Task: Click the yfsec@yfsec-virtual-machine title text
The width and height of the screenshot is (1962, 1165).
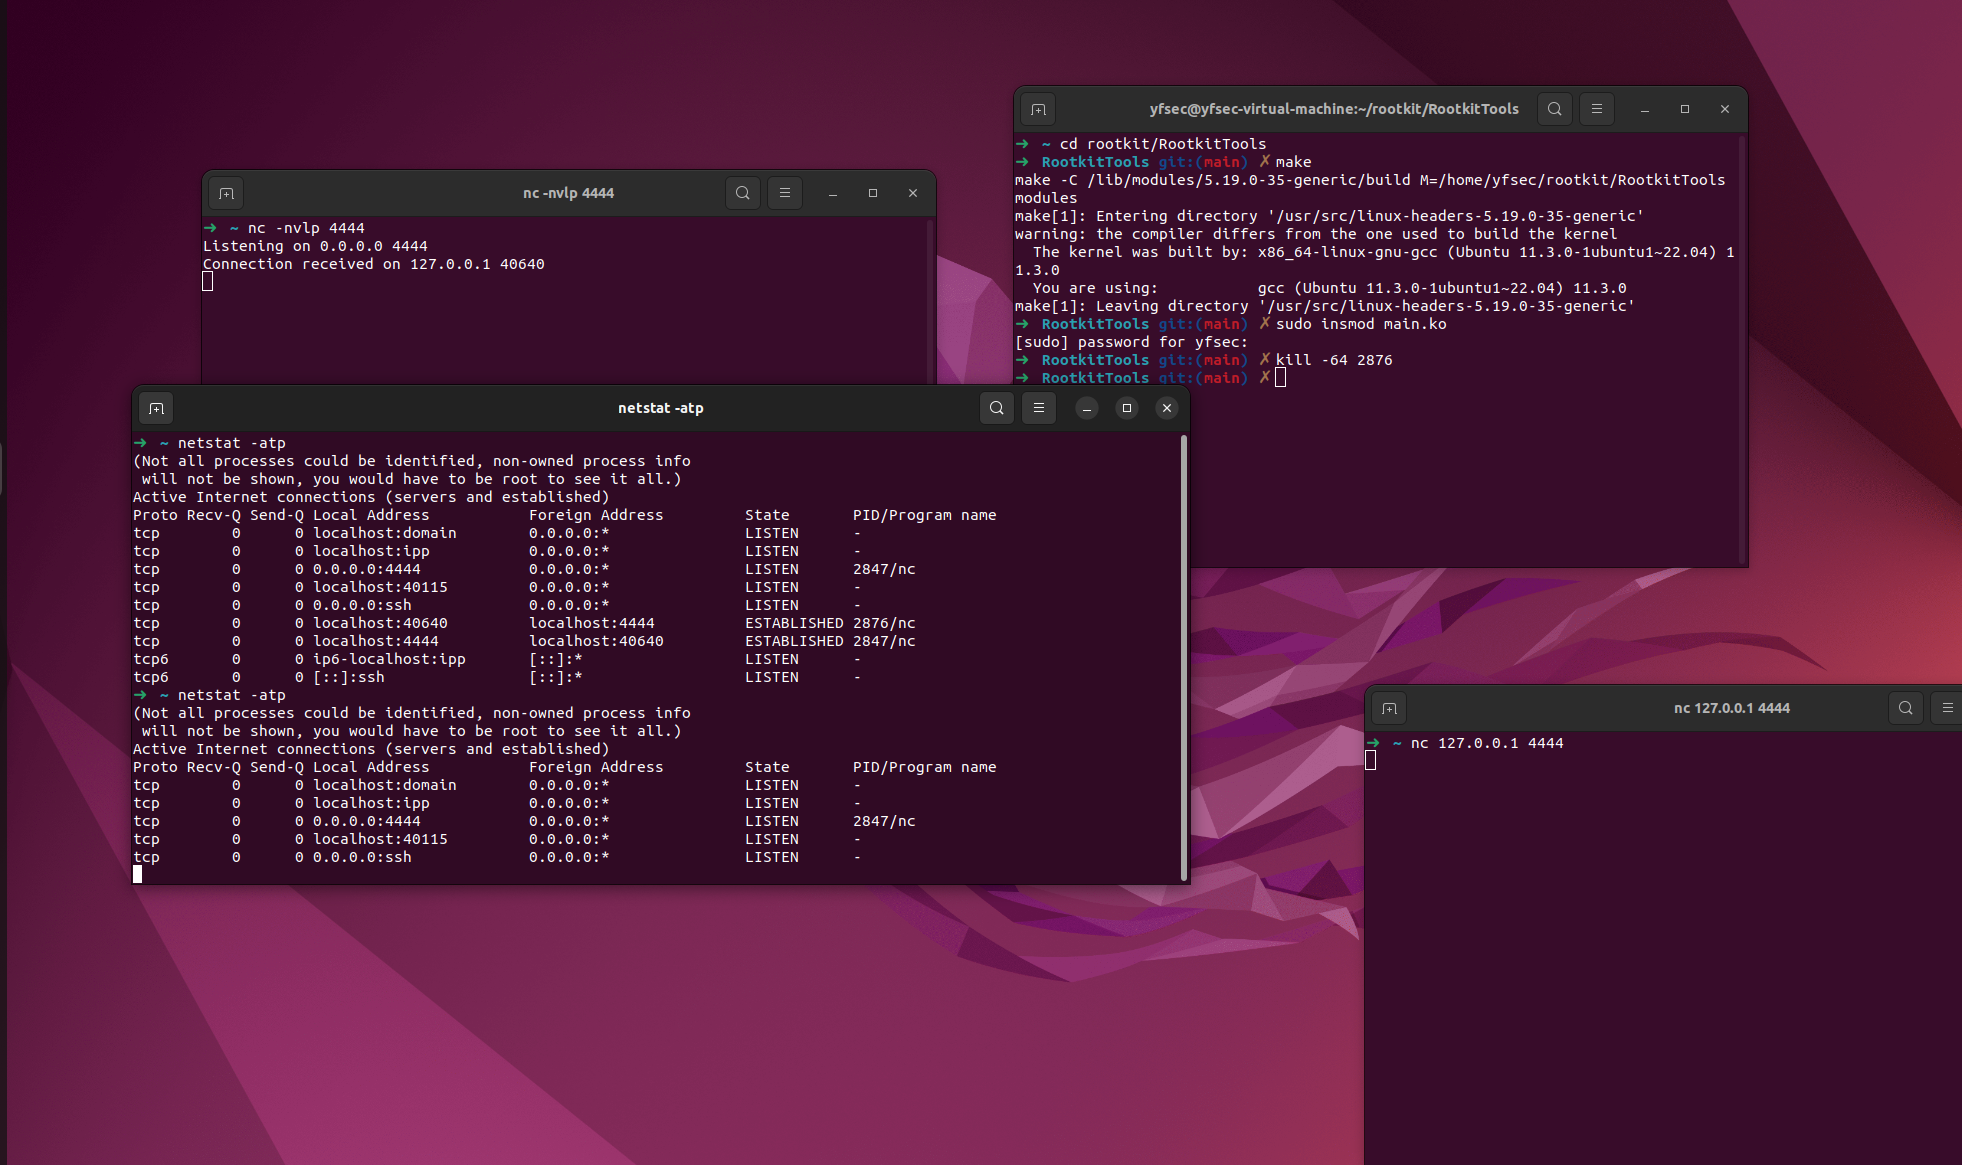Action: pos(1334,109)
